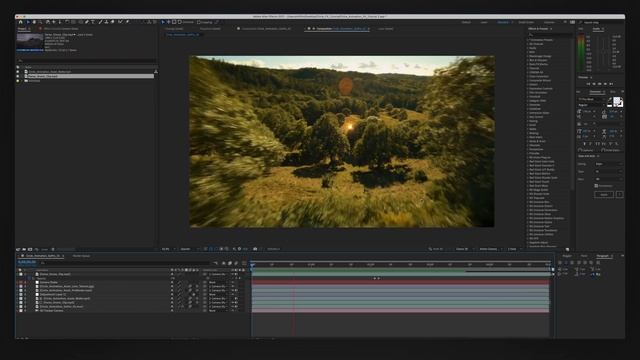Click the Apply button in right panel
The image size is (640, 360).
tap(604, 194)
